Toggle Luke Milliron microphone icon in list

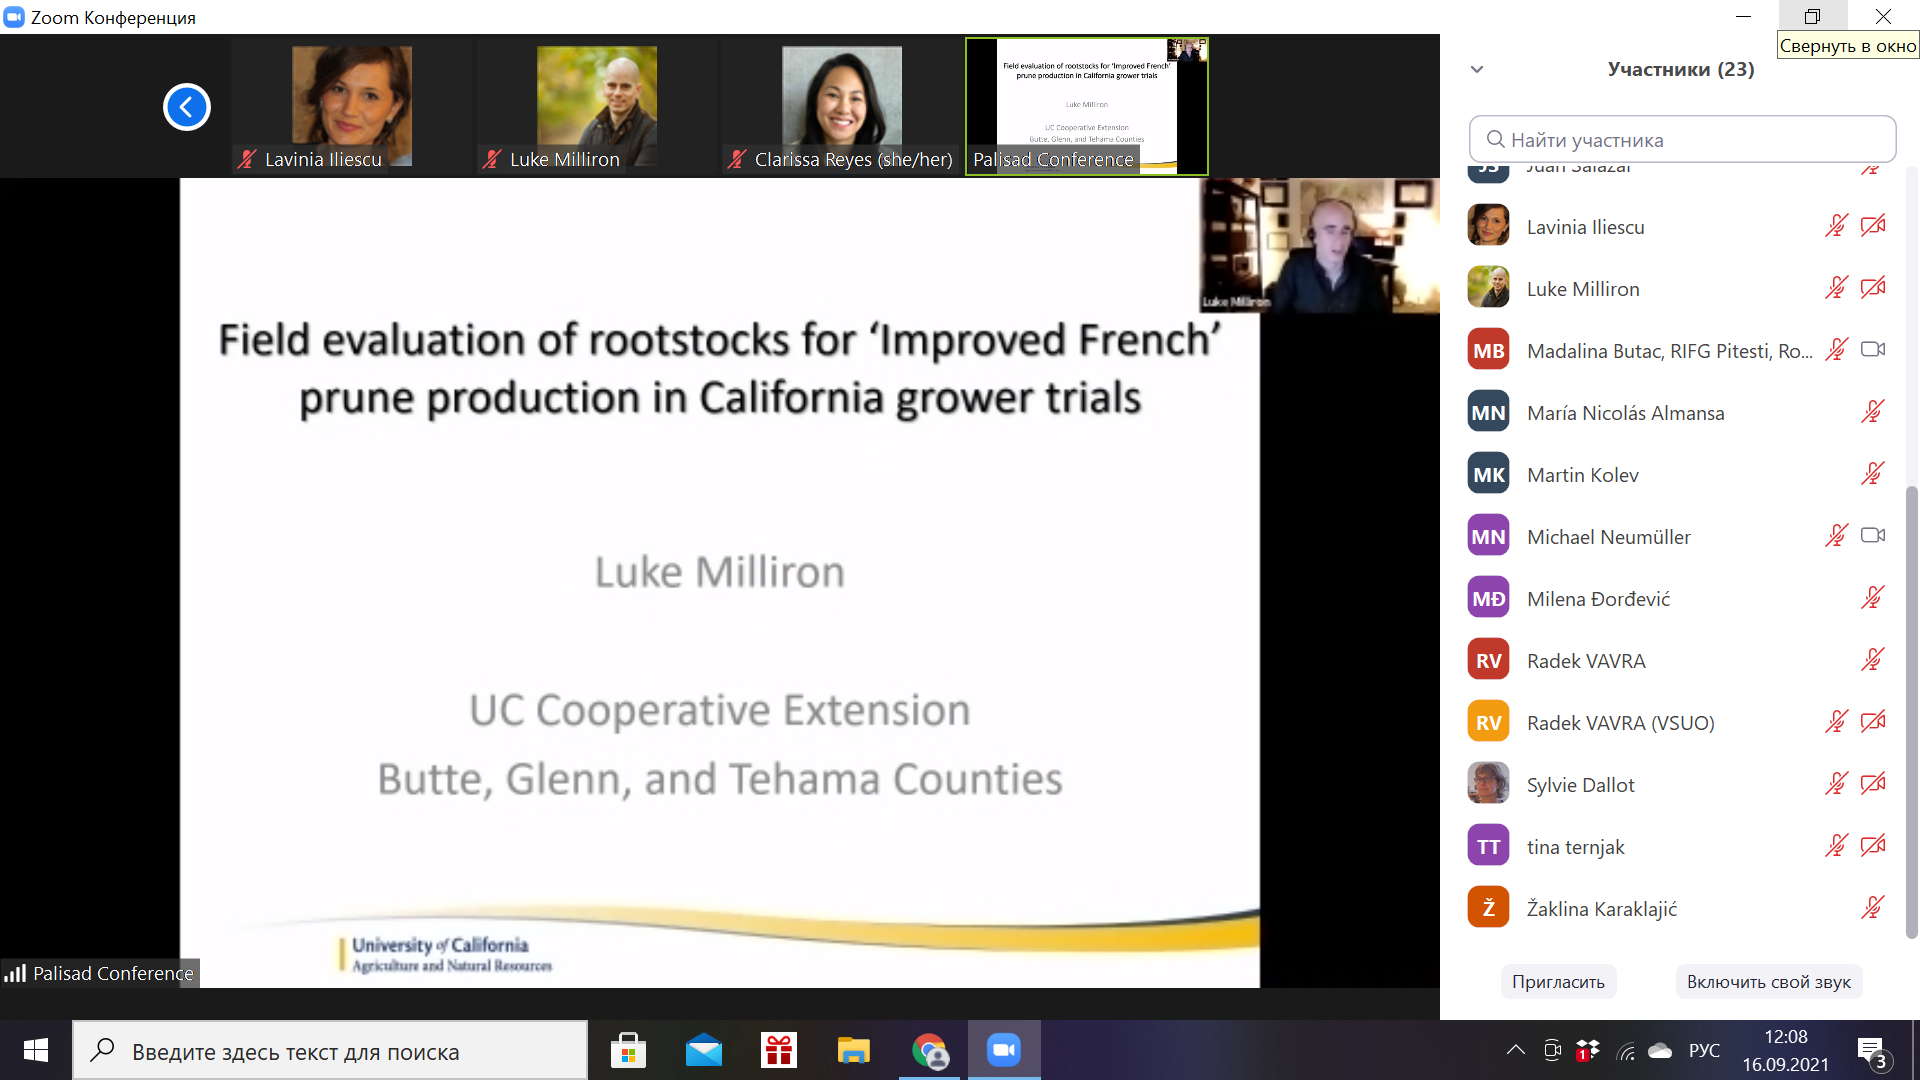pyautogui.click(x=1836, y=288)
